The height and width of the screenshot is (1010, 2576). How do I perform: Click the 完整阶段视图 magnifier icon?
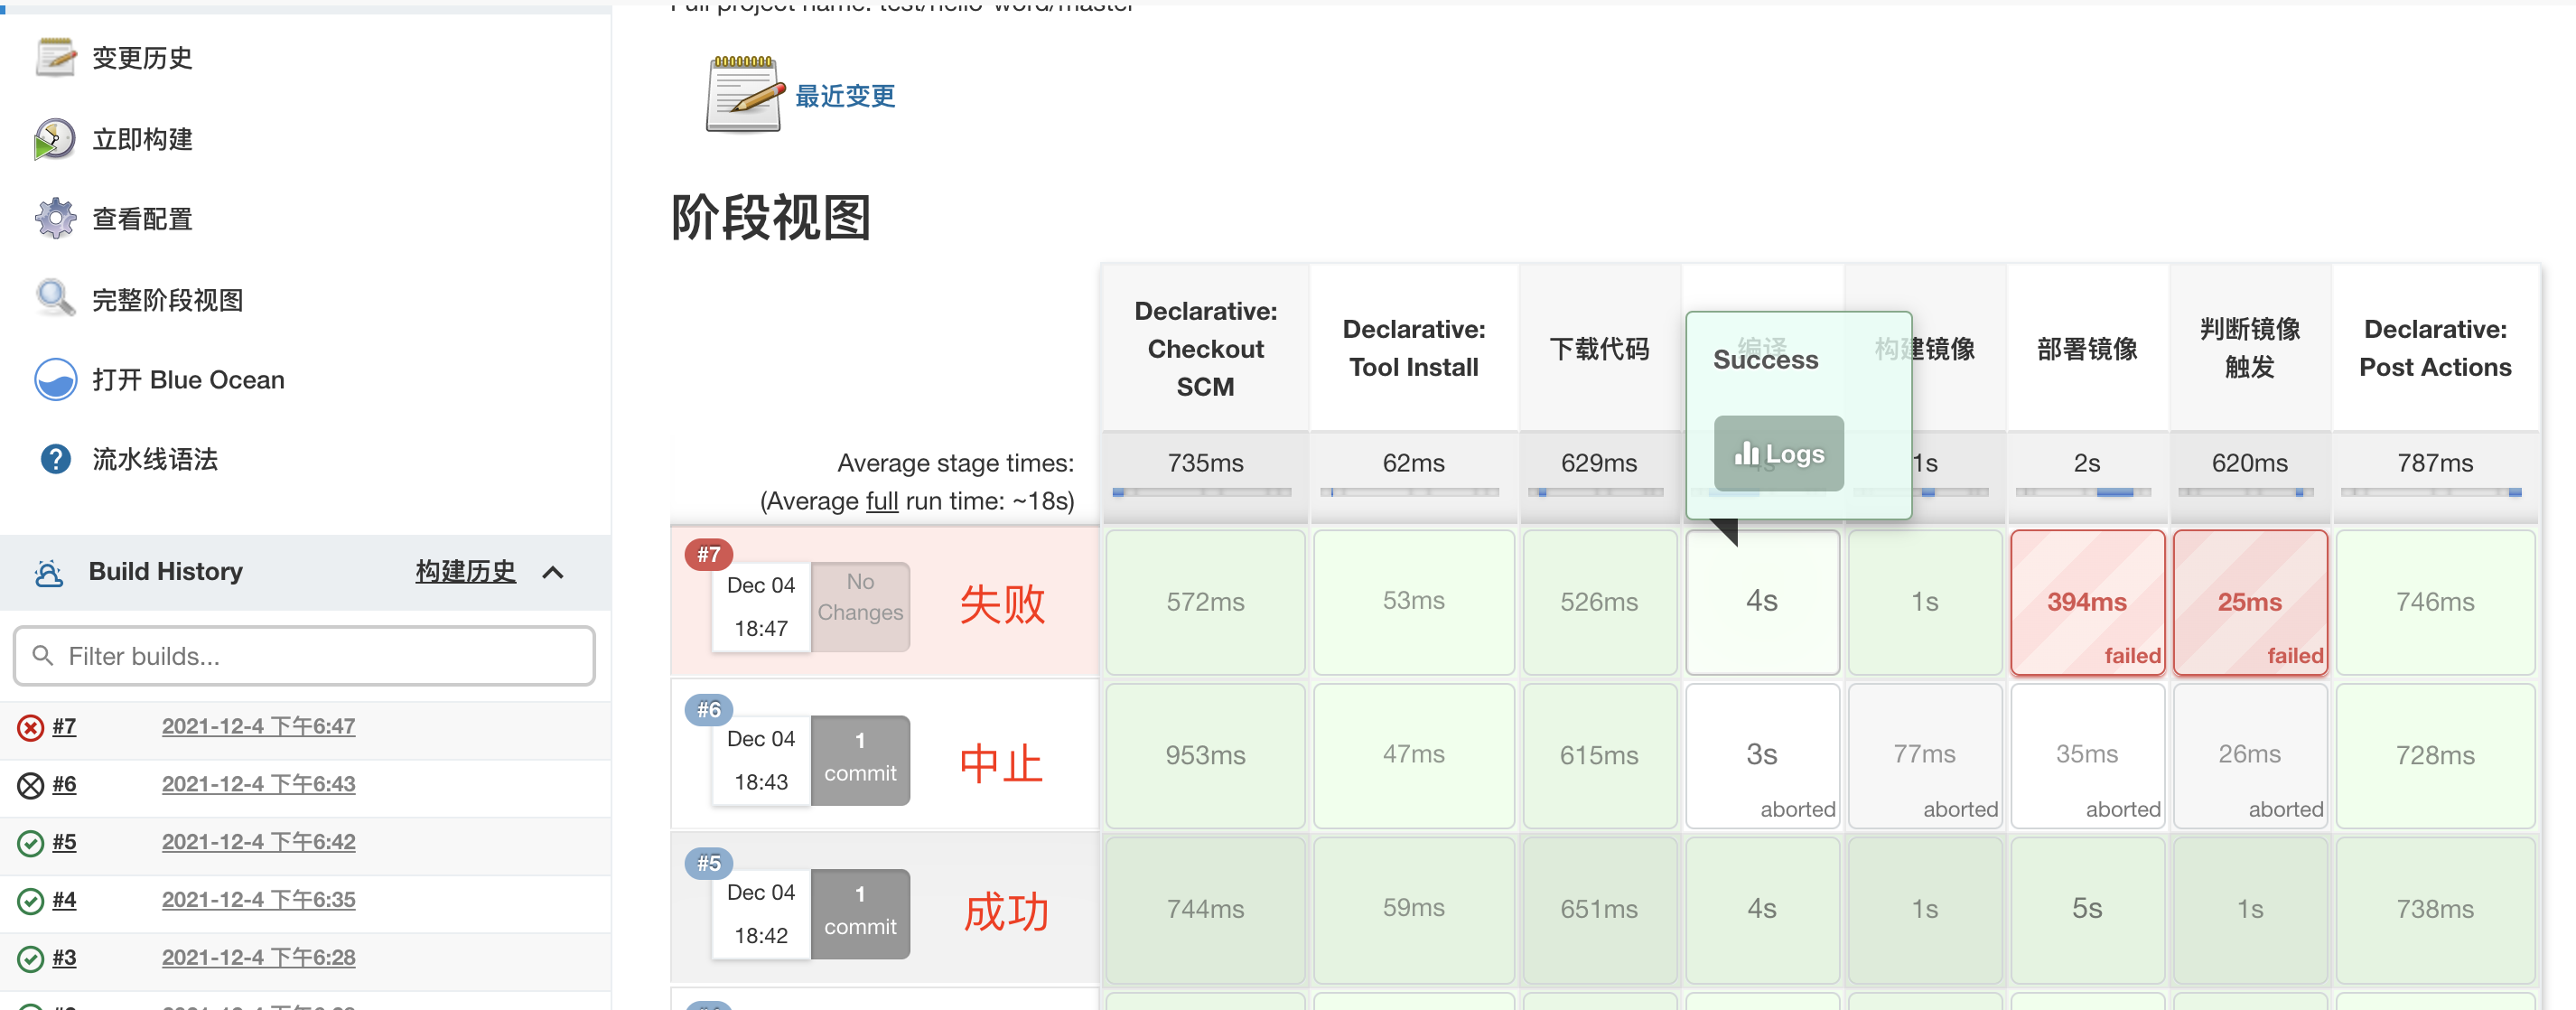(55, 299)
